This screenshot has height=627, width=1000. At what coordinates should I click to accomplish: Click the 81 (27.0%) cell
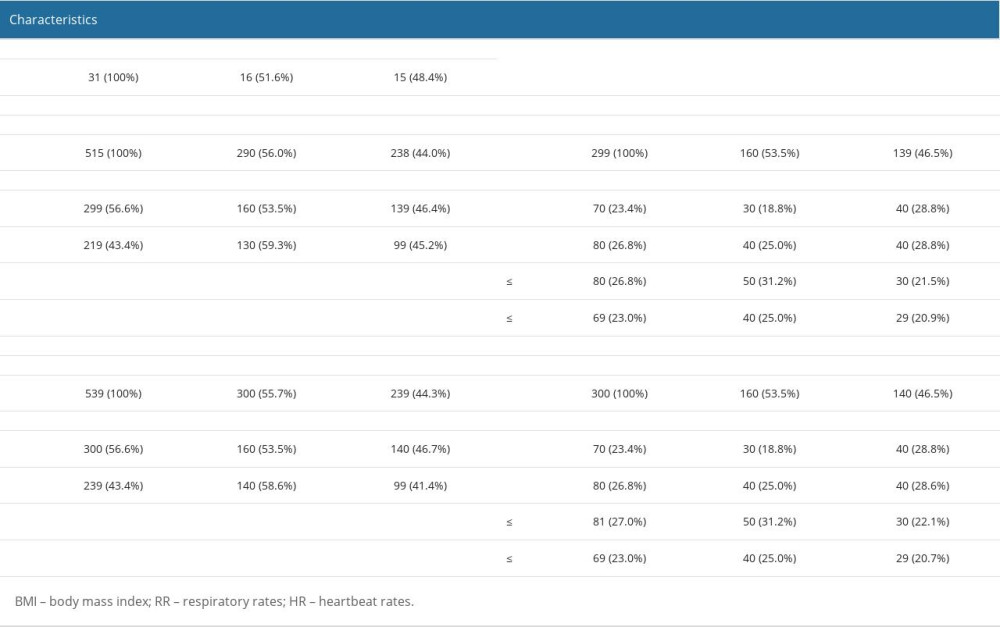[x=620, y=521]
